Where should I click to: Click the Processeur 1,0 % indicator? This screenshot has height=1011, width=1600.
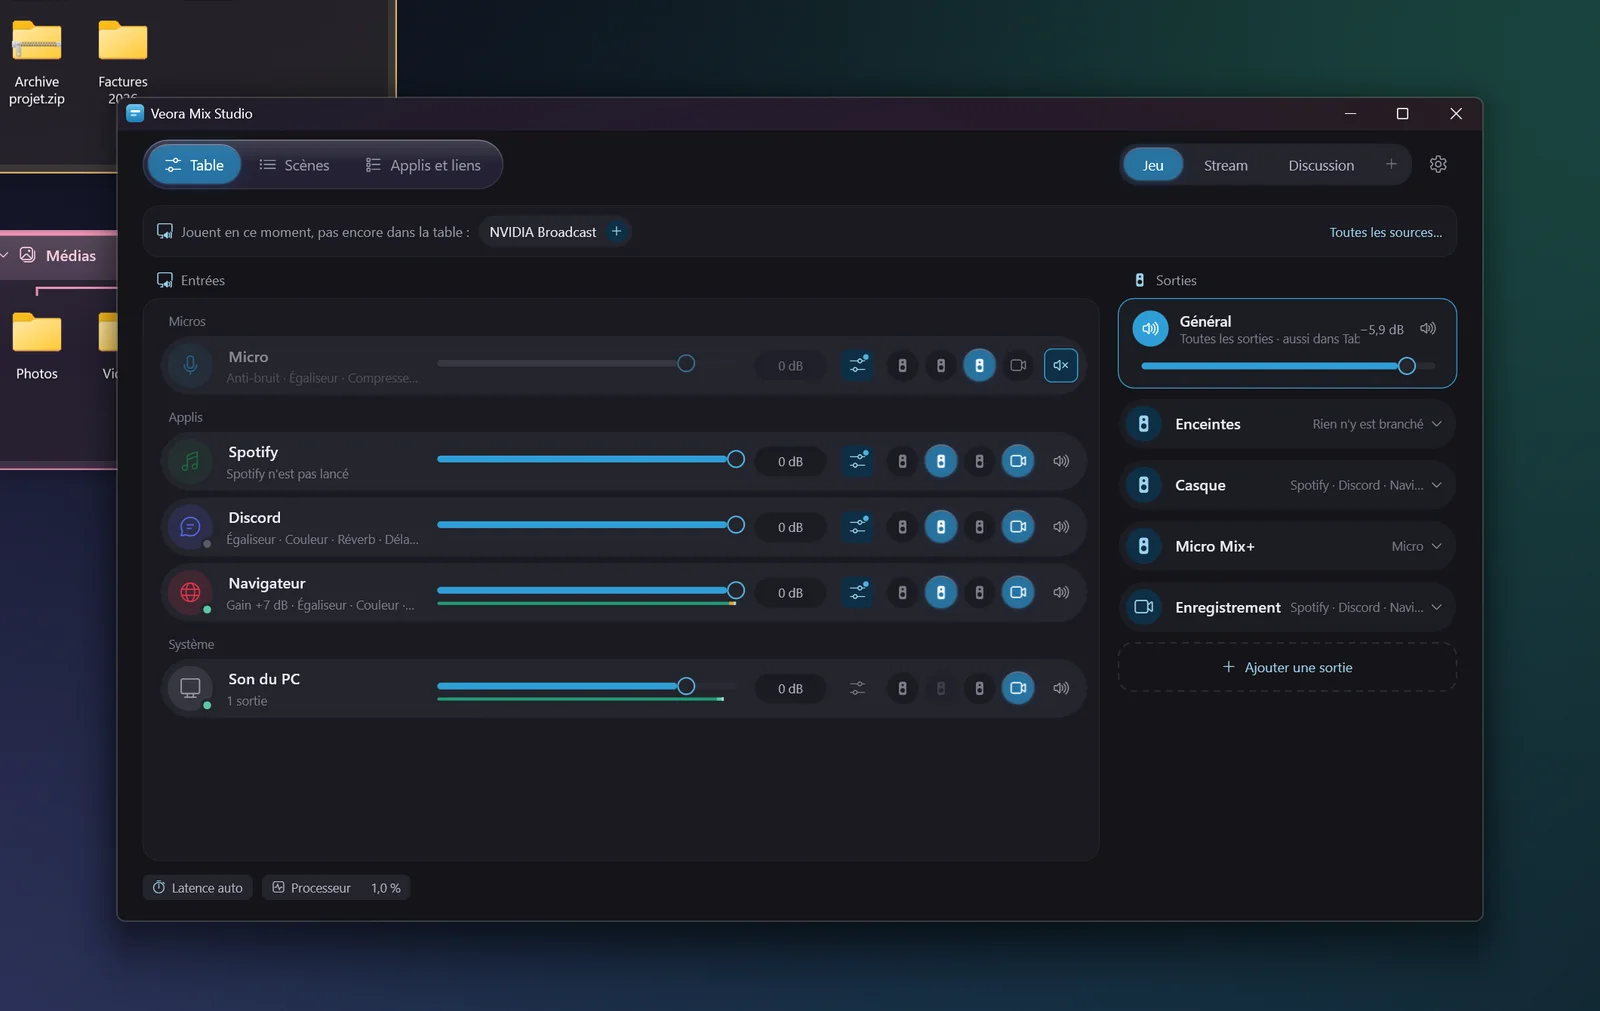336,888
